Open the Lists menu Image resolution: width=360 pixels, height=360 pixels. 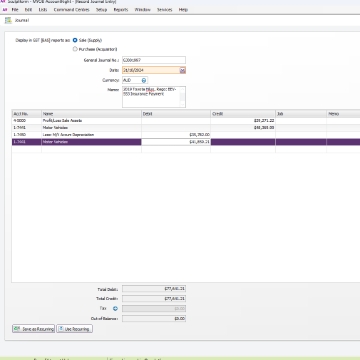43,10
